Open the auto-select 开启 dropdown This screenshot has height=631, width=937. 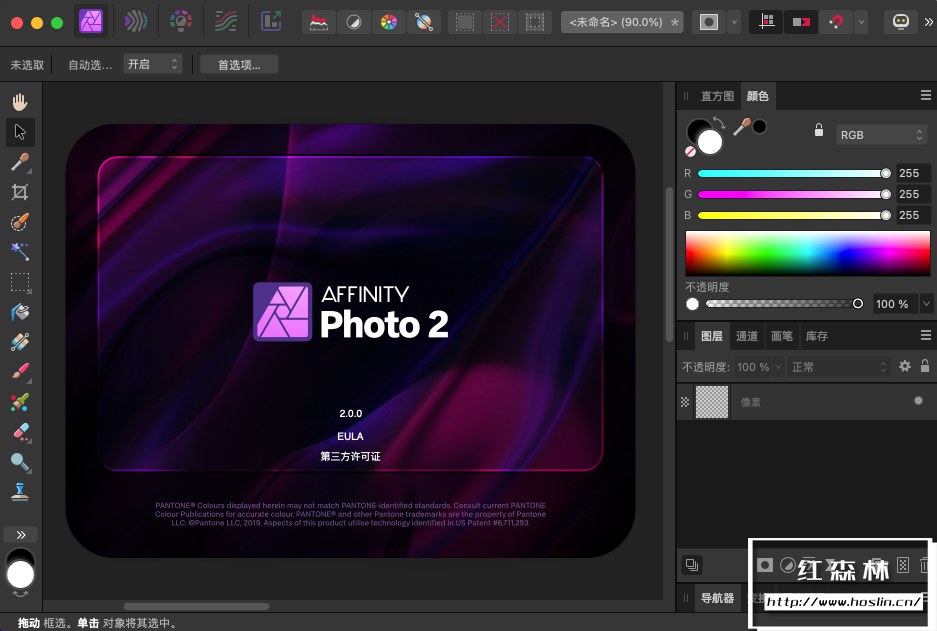pos(152,64)
